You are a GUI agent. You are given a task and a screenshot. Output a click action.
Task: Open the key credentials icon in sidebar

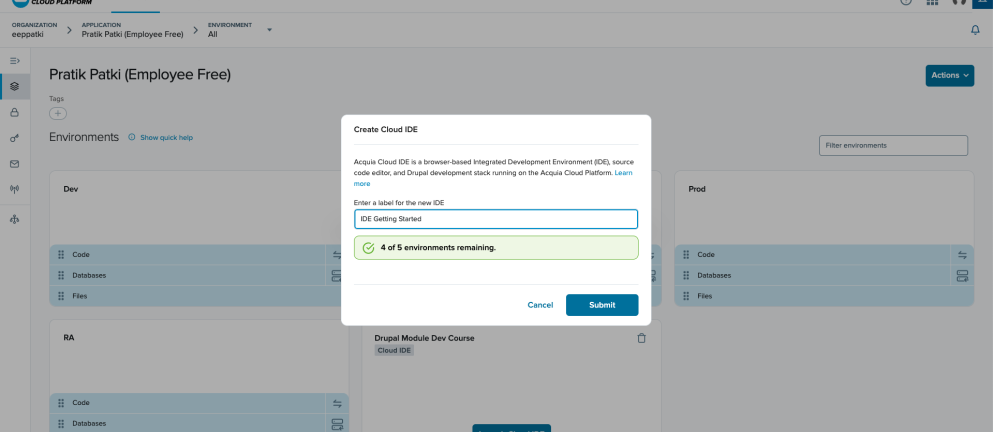[x=15, y=138]
